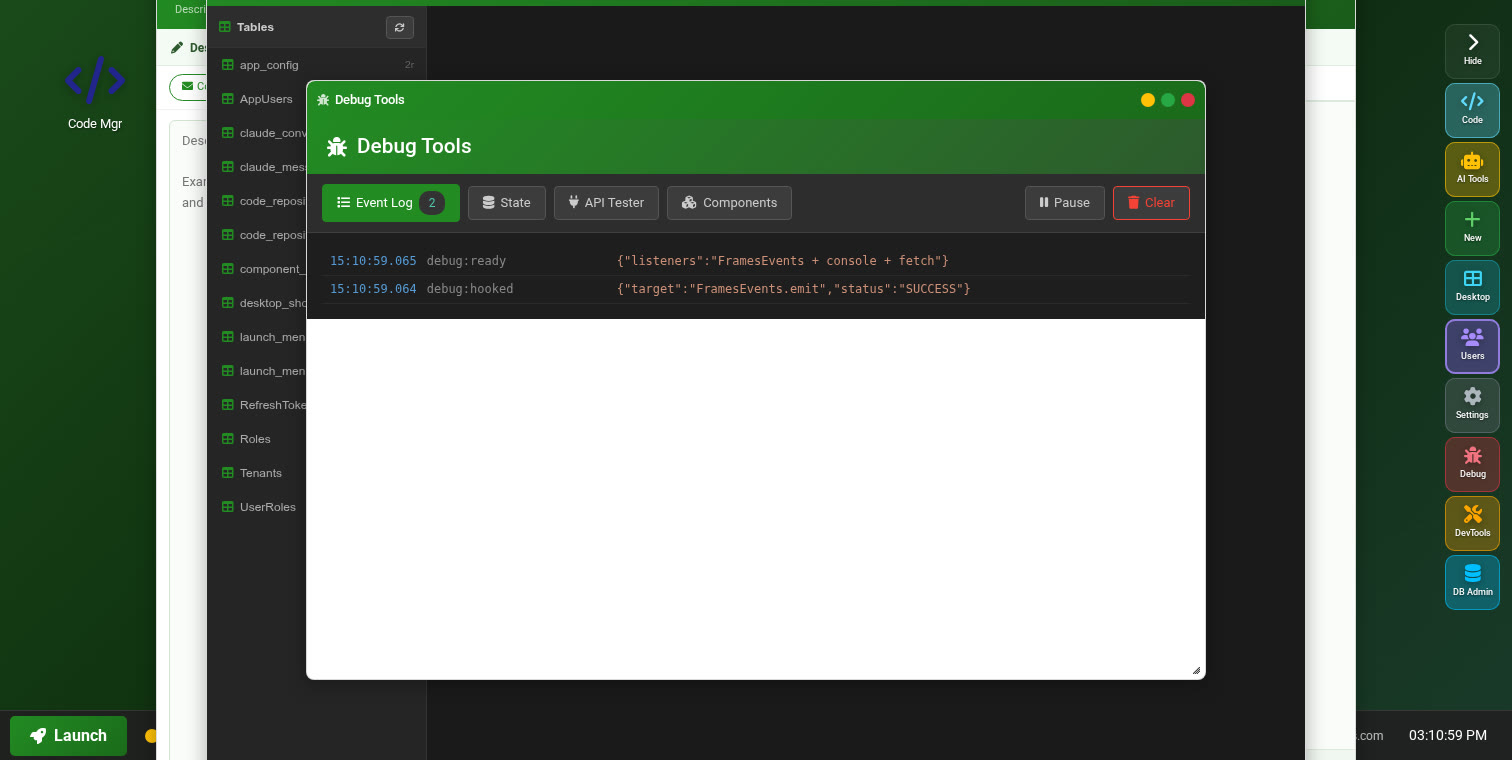The height and width of the screenshot is (760, 1512).
Task: Select the Tenants table
Action: point(260,472)
